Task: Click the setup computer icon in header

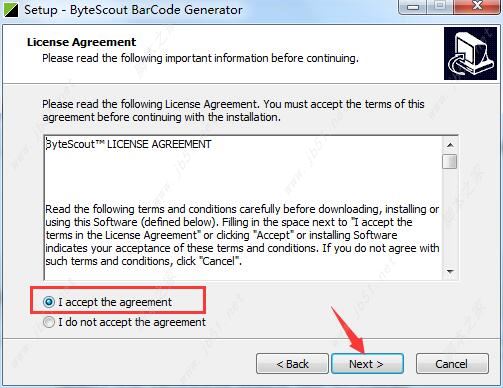Action: click(x=470, y=54)
